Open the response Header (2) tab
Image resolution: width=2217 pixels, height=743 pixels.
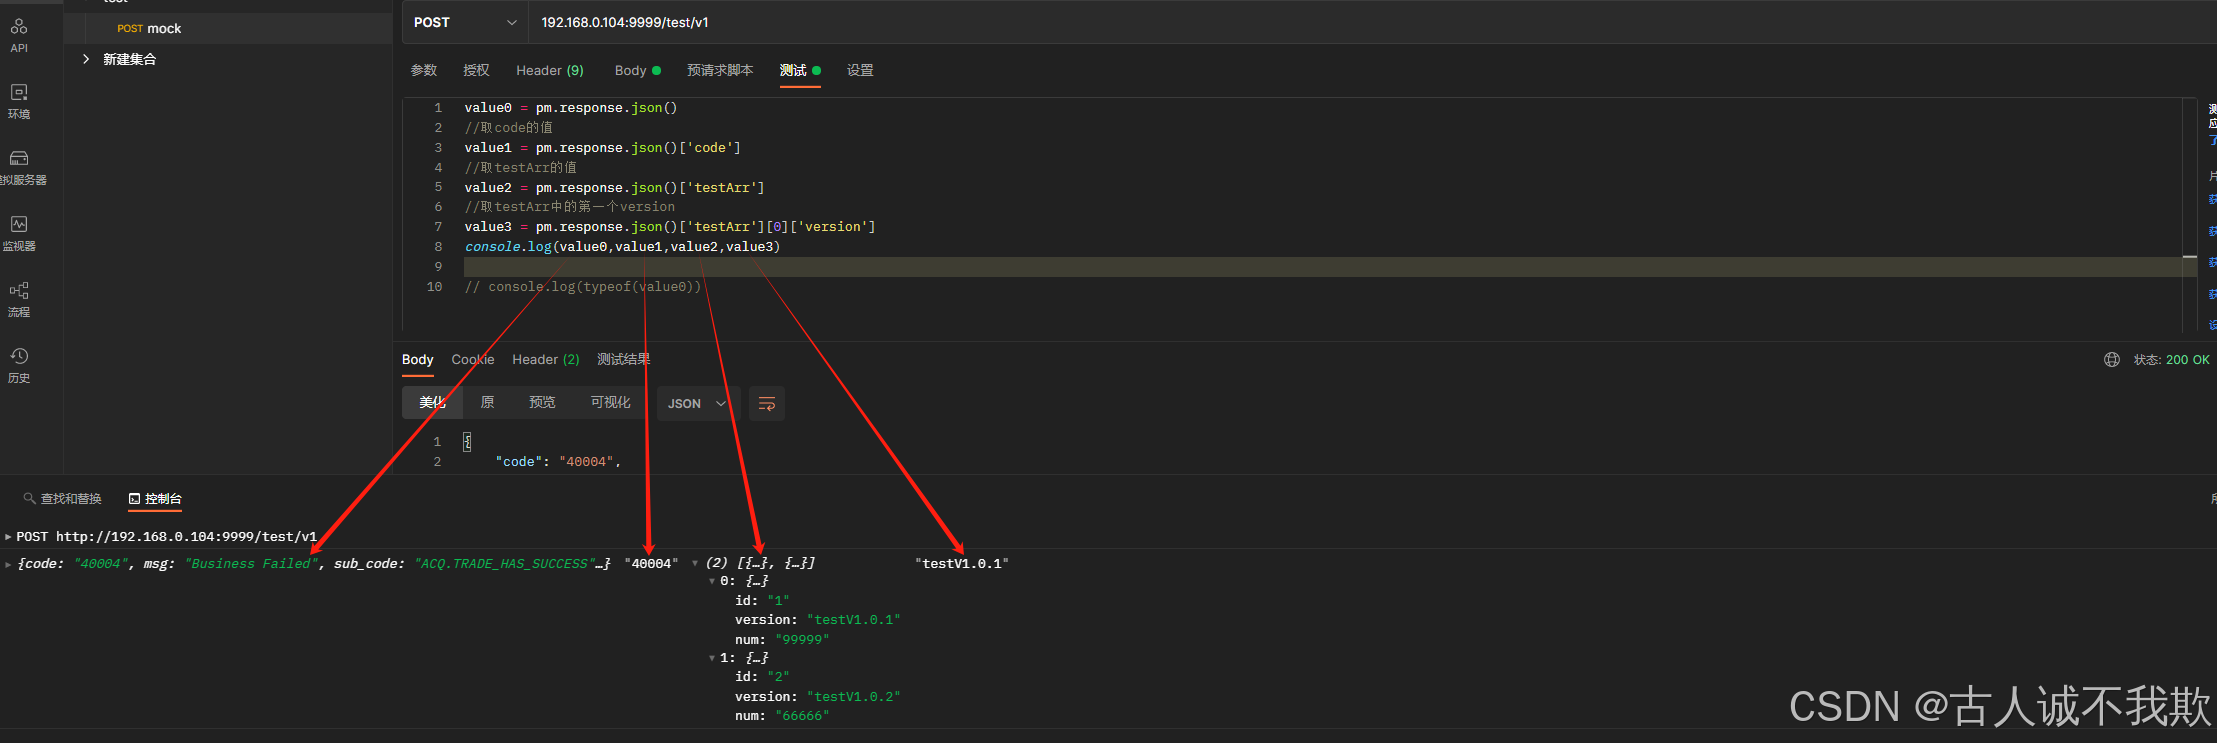point(546,360)
